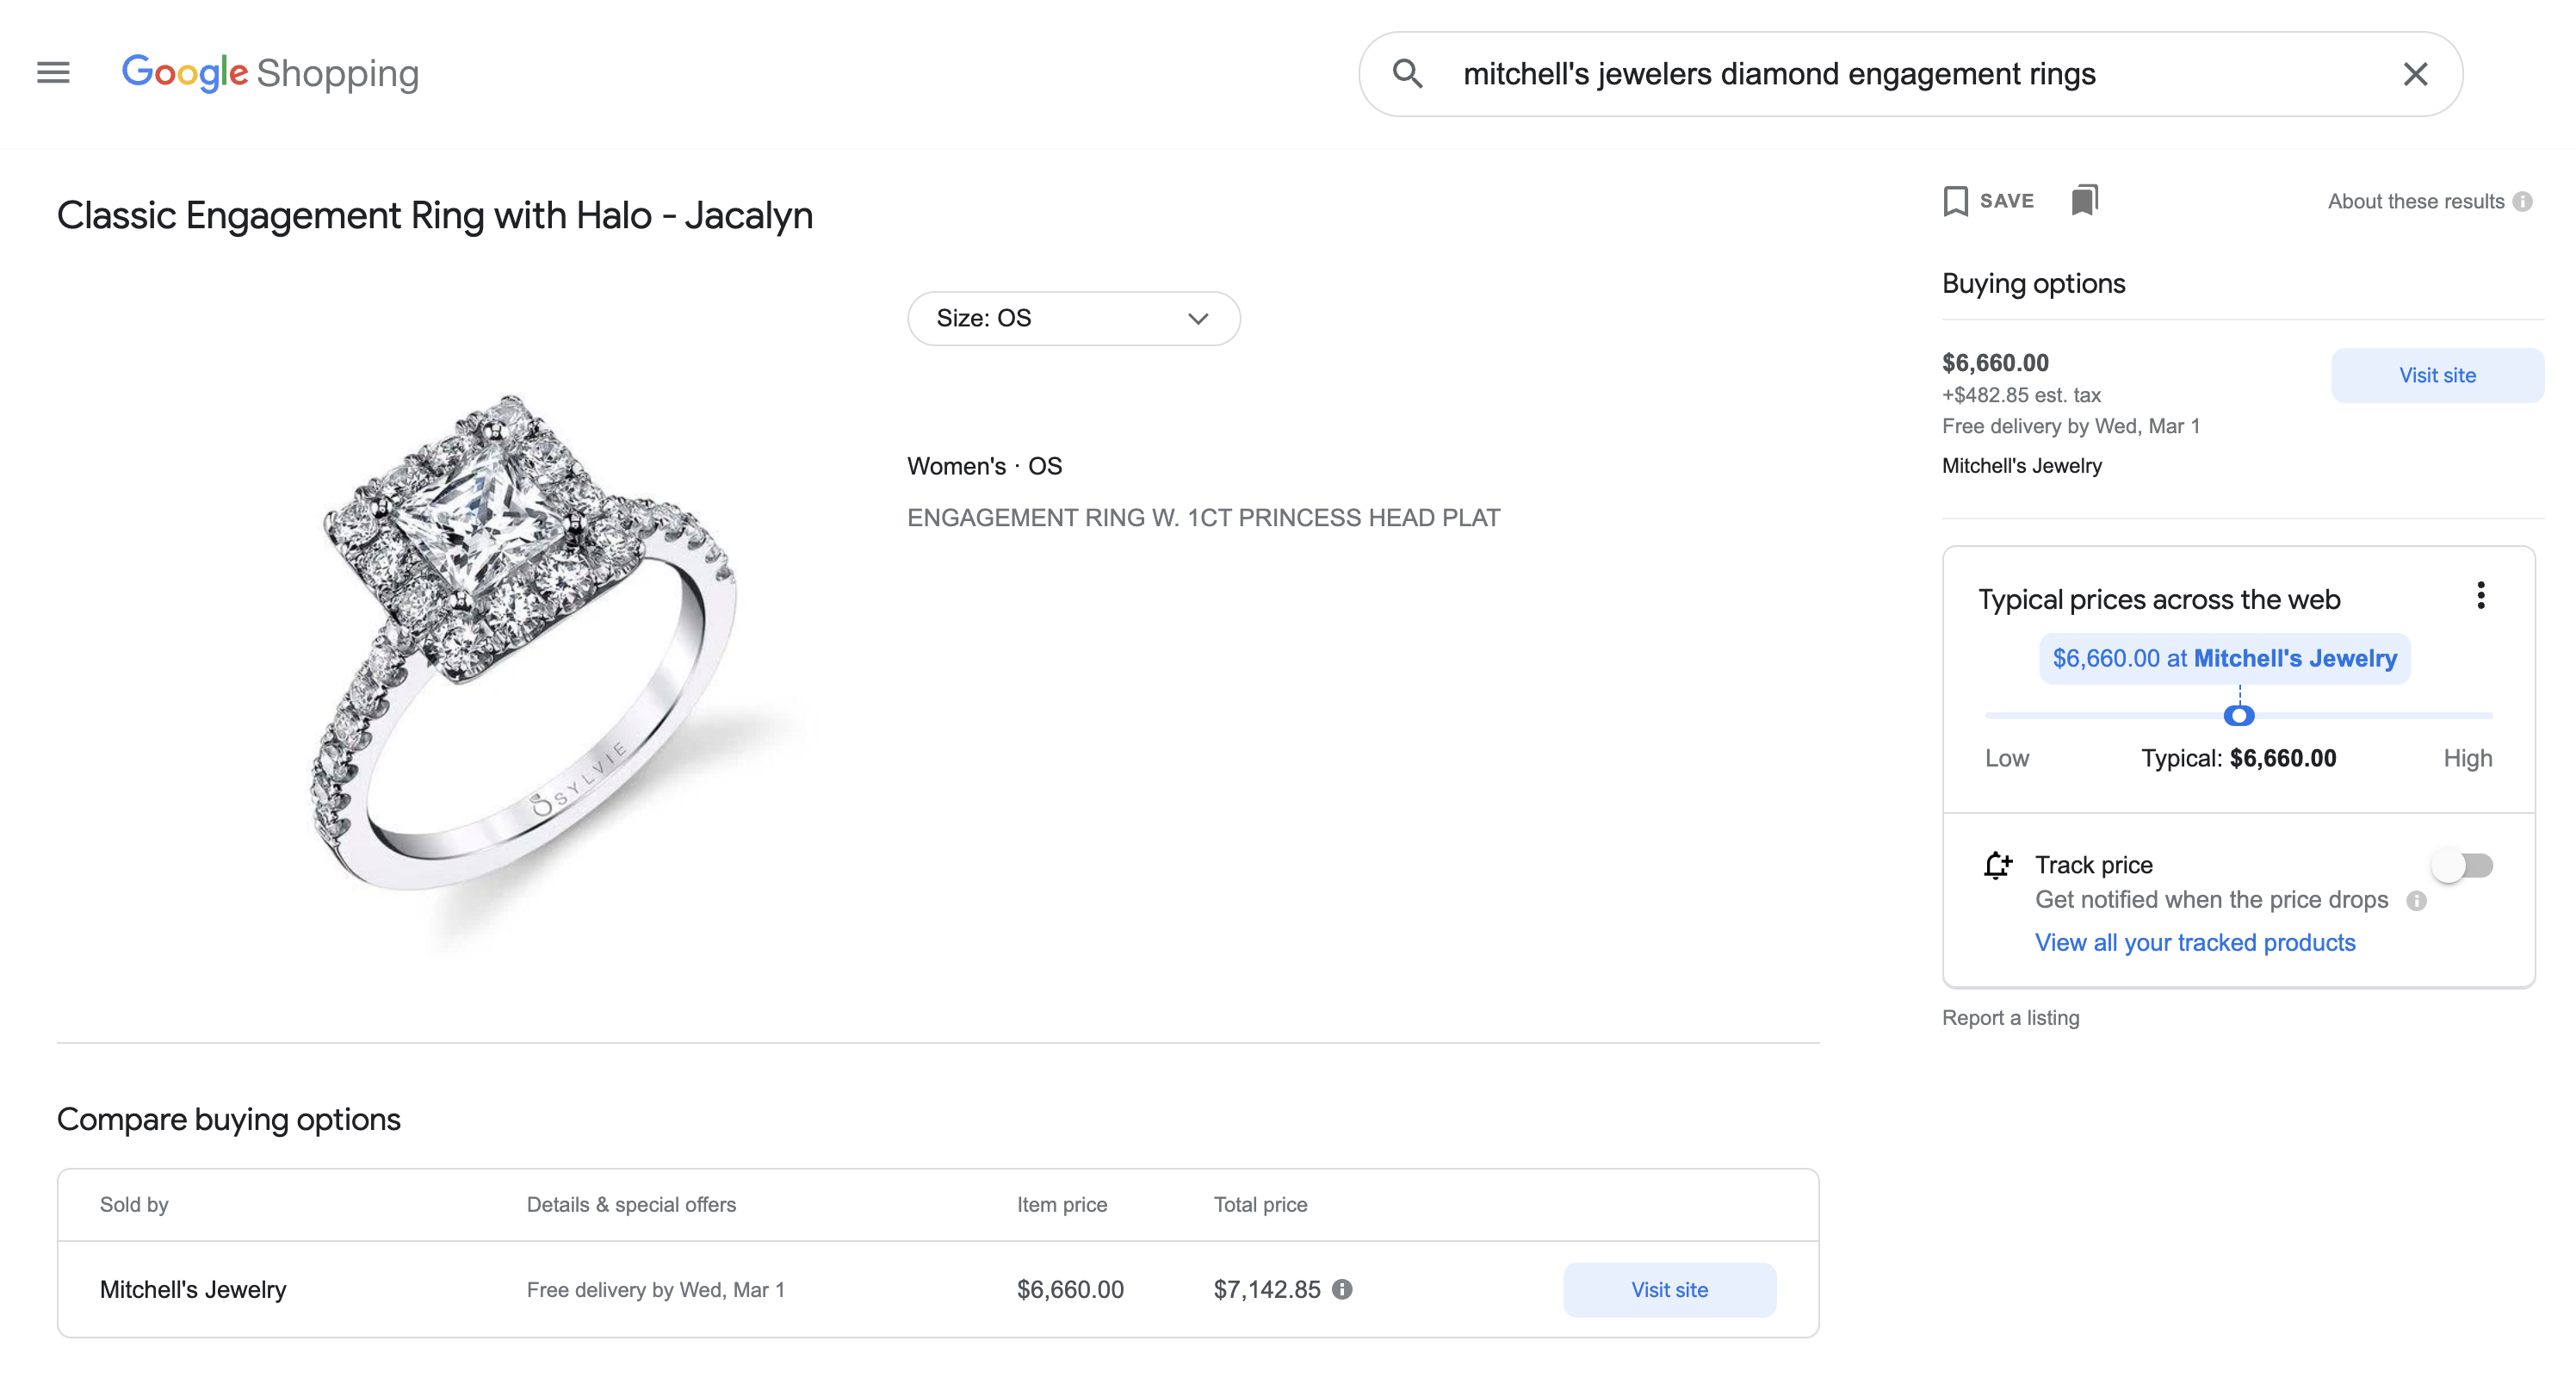This screenshot has width=2576, height=1378.
Task: Click Visit site in comparison table row
Action: point(1669,1290)
